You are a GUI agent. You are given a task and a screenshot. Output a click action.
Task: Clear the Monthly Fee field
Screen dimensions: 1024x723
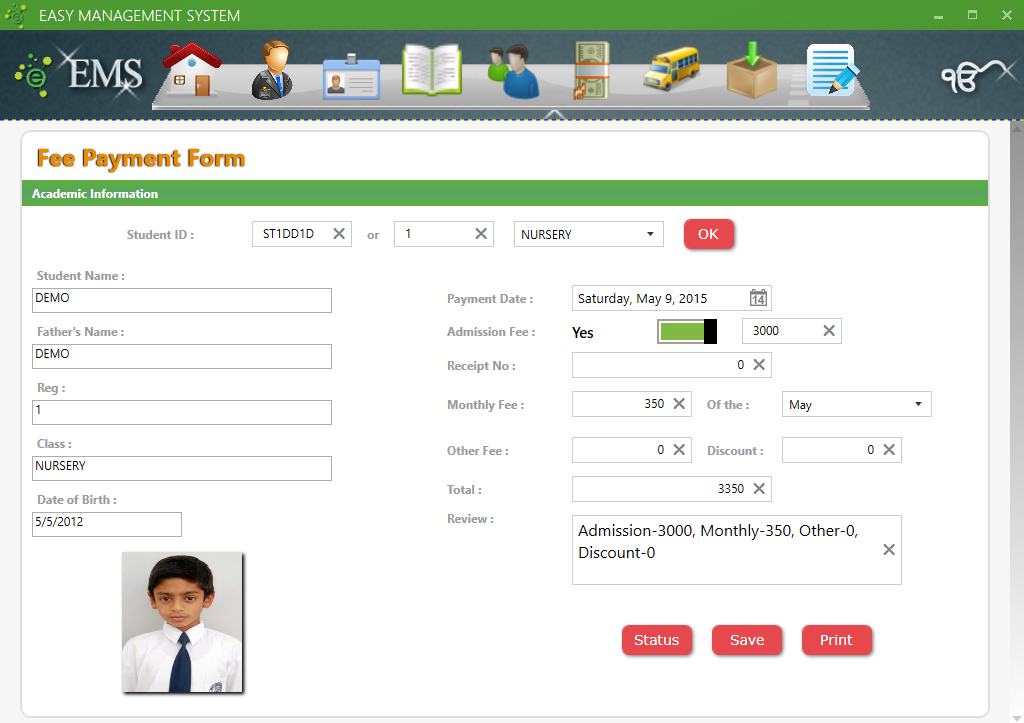[x=679, y=404]
